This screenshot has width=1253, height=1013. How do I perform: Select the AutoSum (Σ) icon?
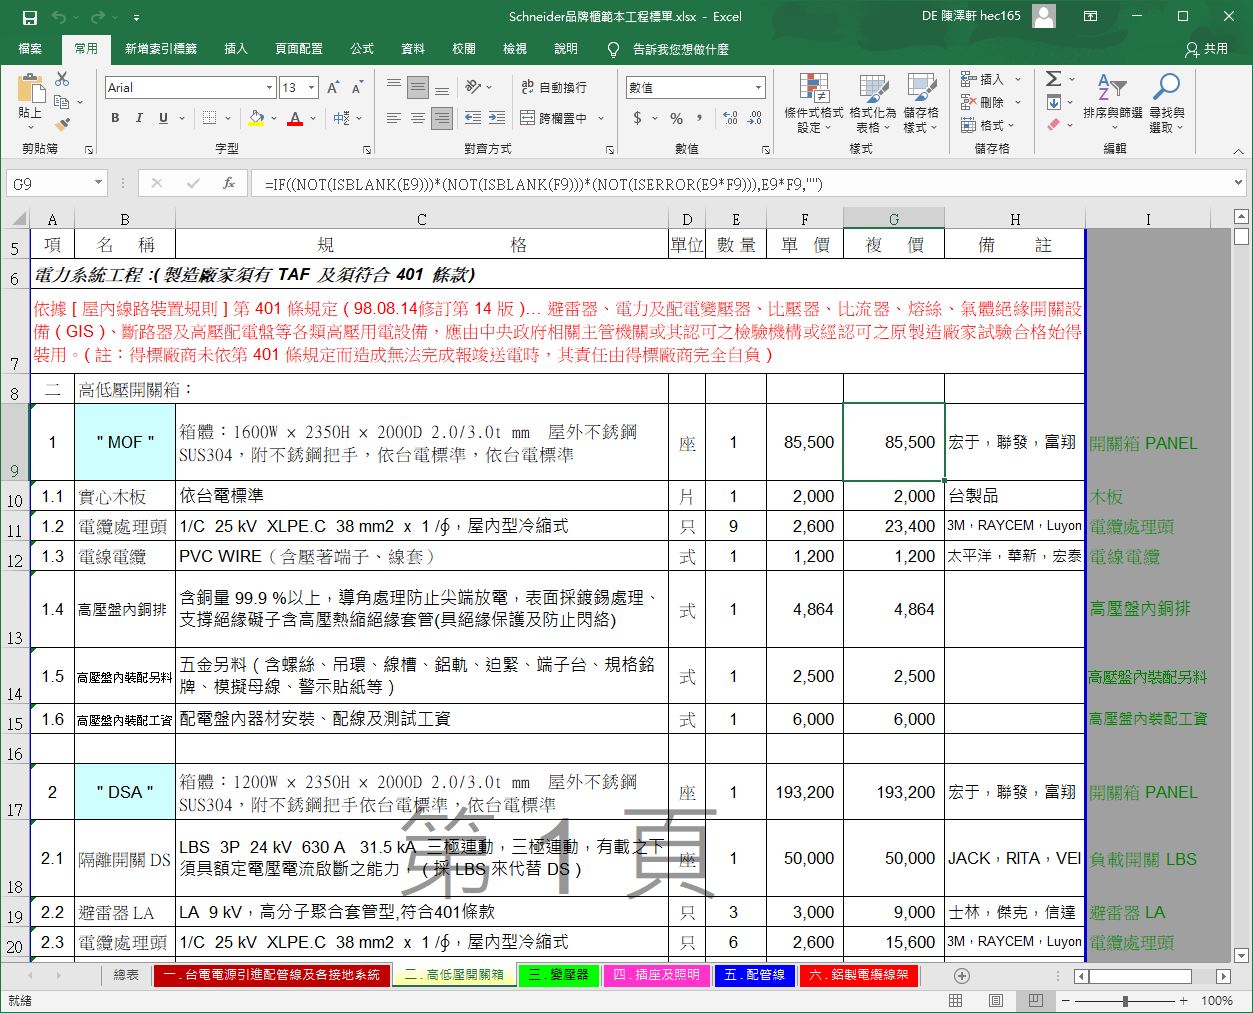coord(1052,79)
